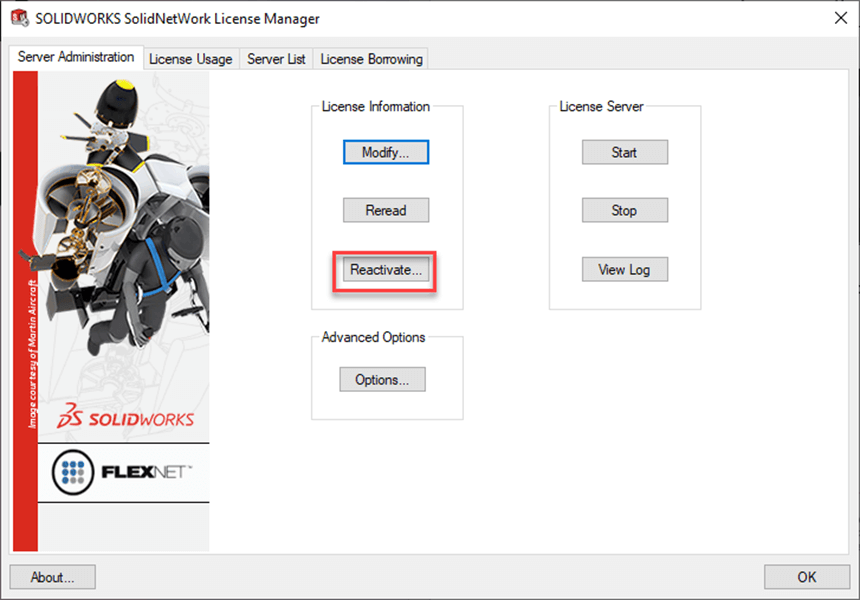Open the About dialog

click(51, 577)
